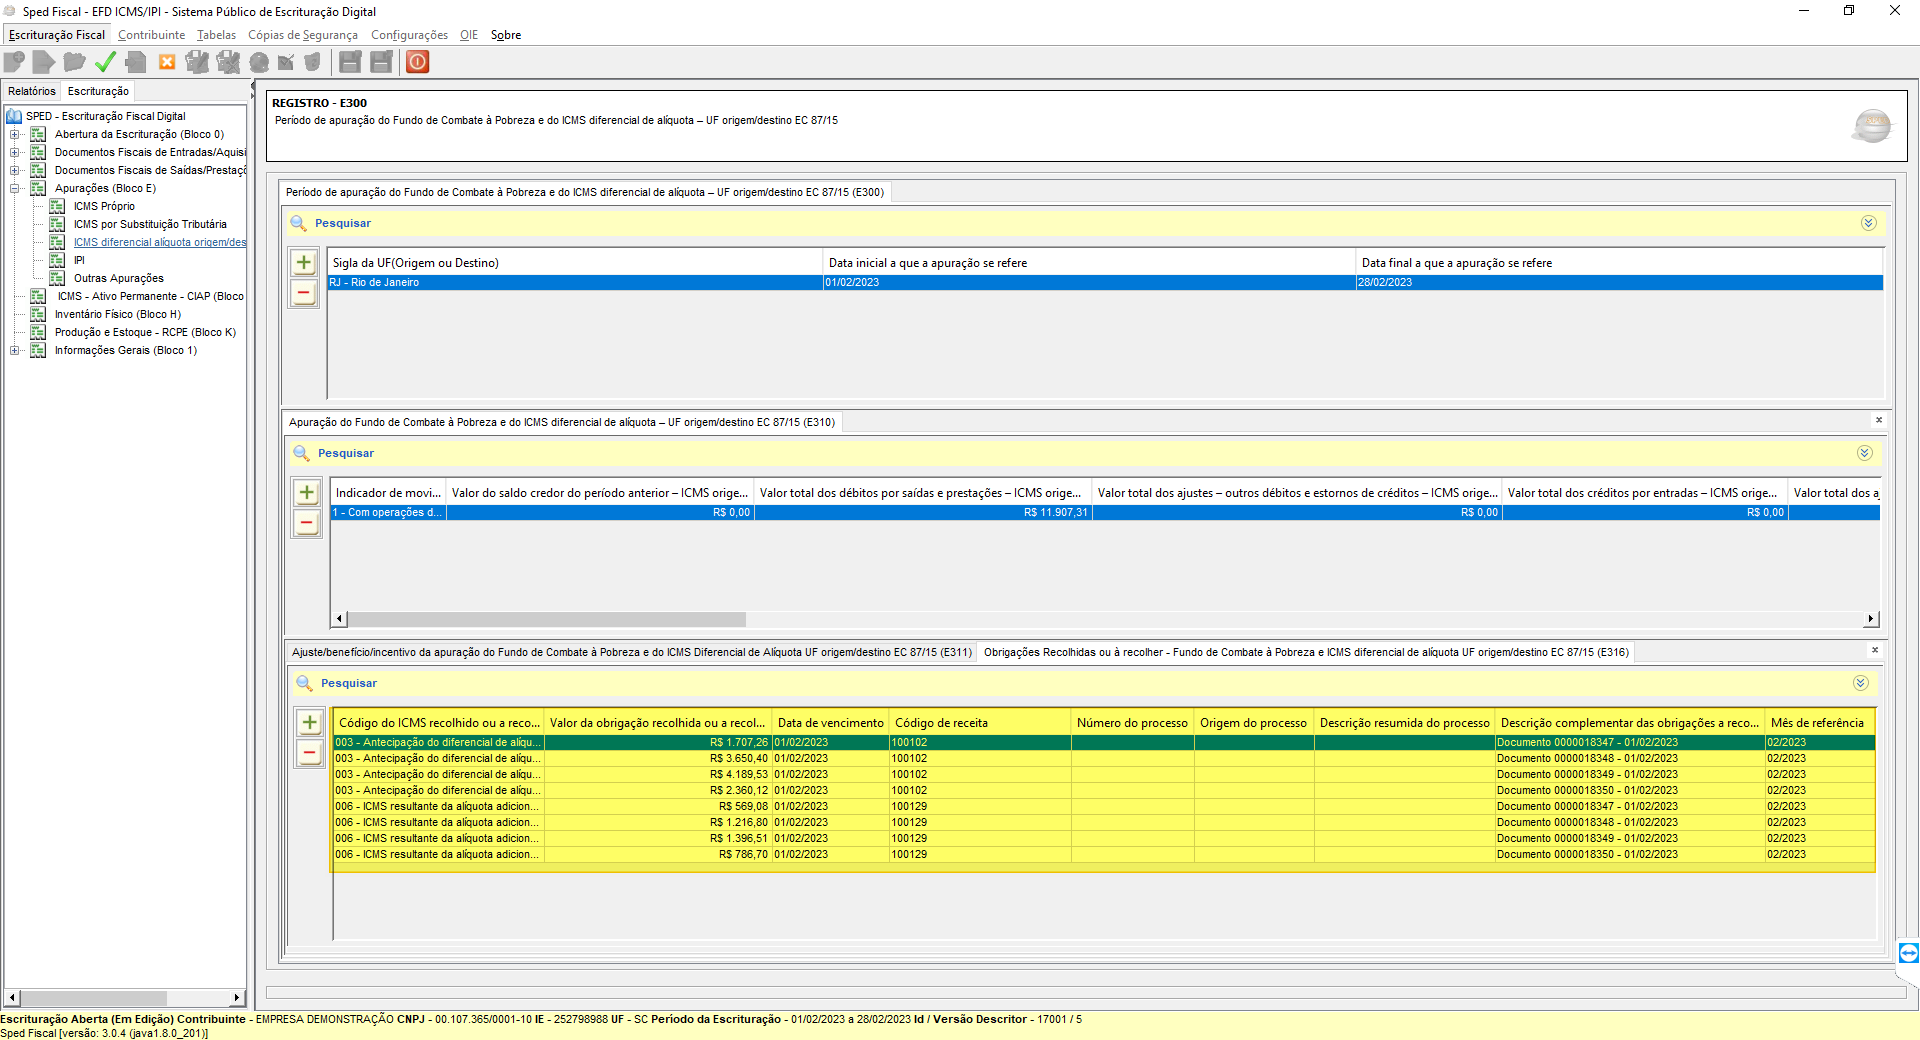This screenshot has width=1920, height=1040.
Task: Click the export document toolbar icon
Action: [136, 62]
